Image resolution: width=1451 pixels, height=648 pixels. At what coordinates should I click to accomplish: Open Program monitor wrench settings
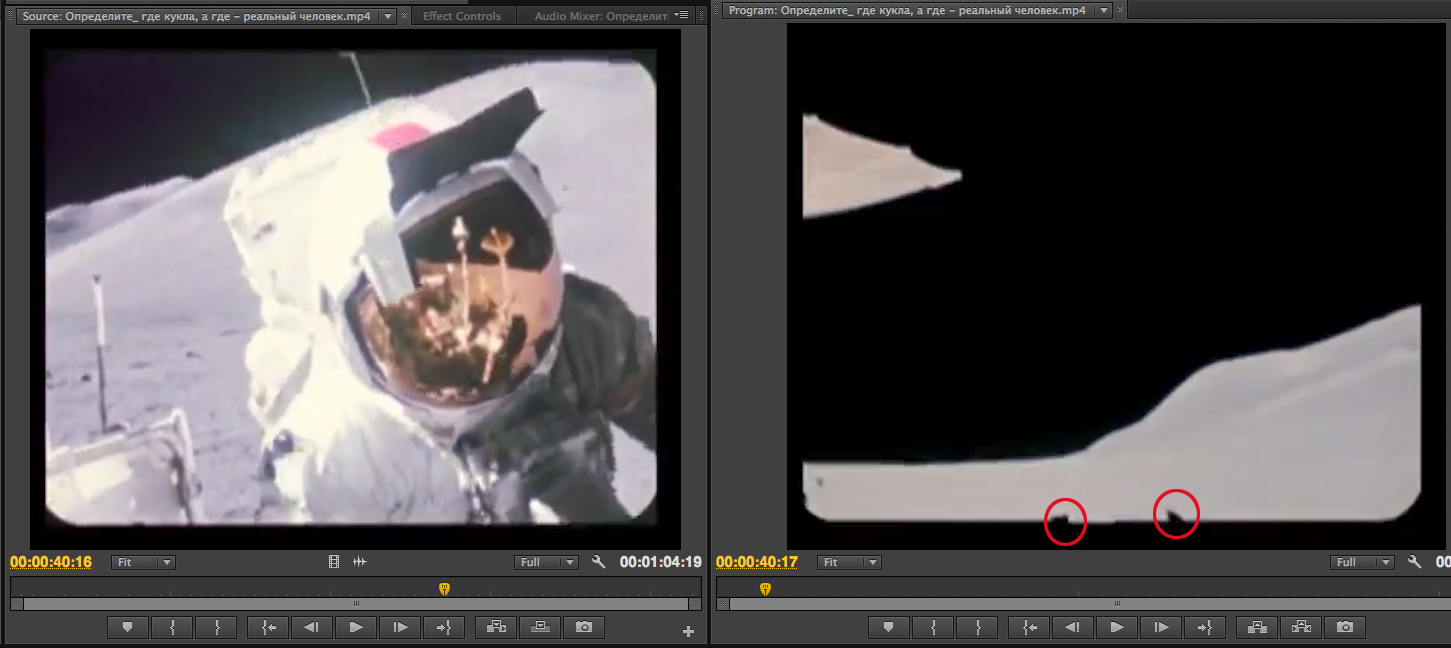pyautogui.click(x=1414, y=562)
